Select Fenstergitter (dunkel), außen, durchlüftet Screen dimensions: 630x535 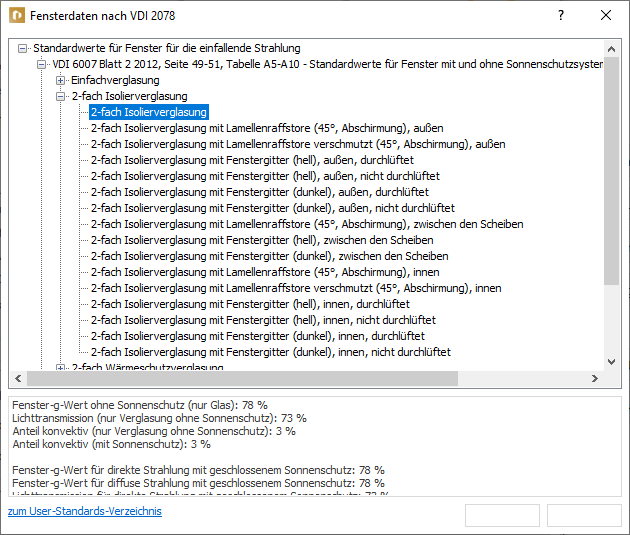tap(260, 192)
